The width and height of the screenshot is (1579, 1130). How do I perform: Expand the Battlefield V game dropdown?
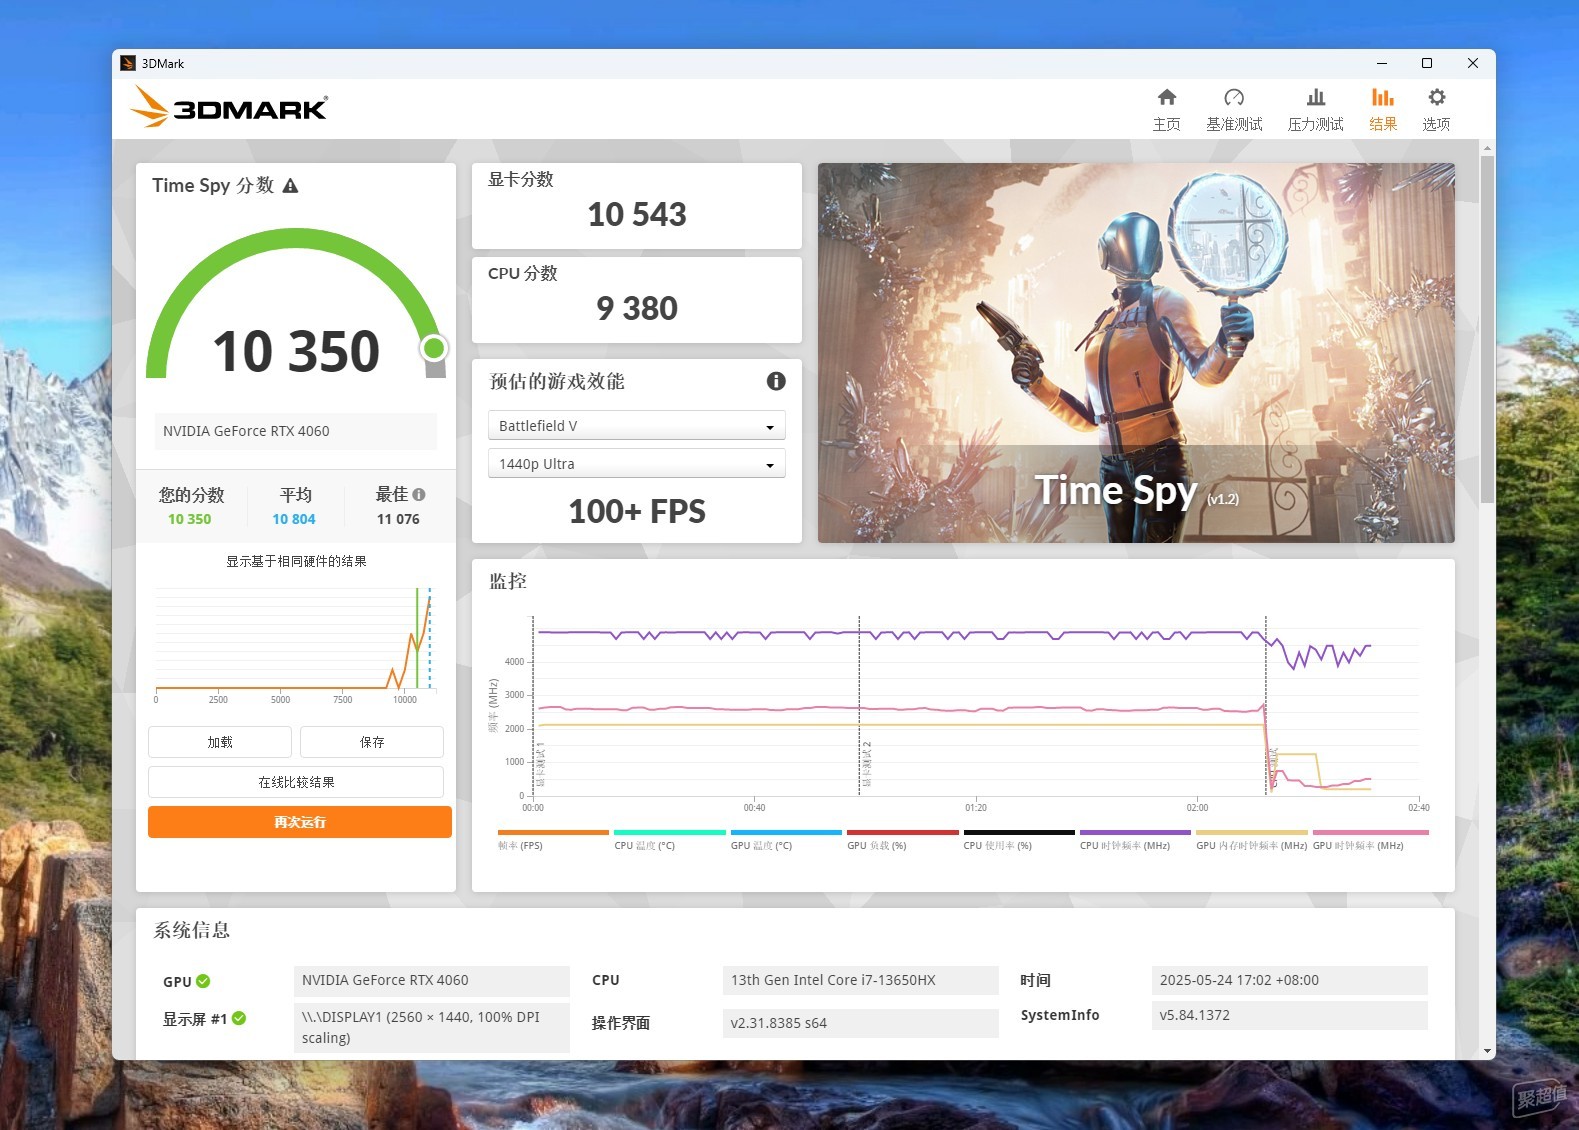[637, 426]
